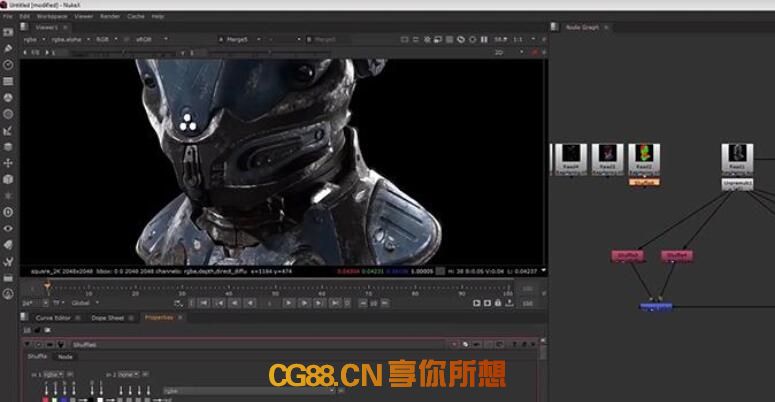Click frame 50 on the timeline ruler

(275, 291)
